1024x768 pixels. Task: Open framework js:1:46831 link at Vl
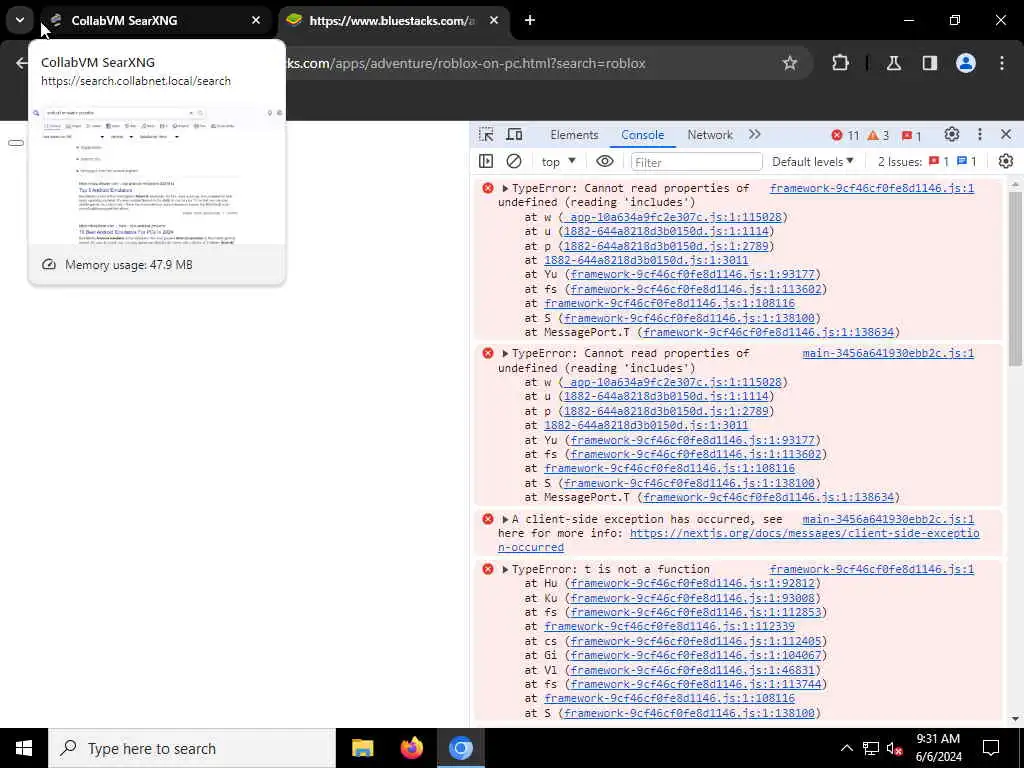pos(692,670)
